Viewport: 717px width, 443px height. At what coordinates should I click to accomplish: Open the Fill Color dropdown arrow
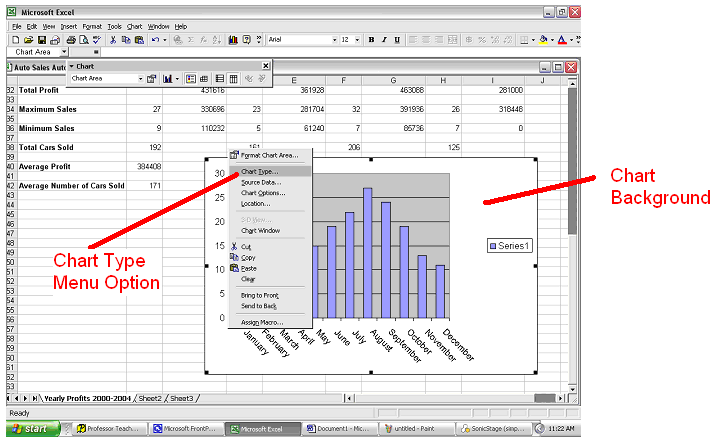(x=552, y=40)
